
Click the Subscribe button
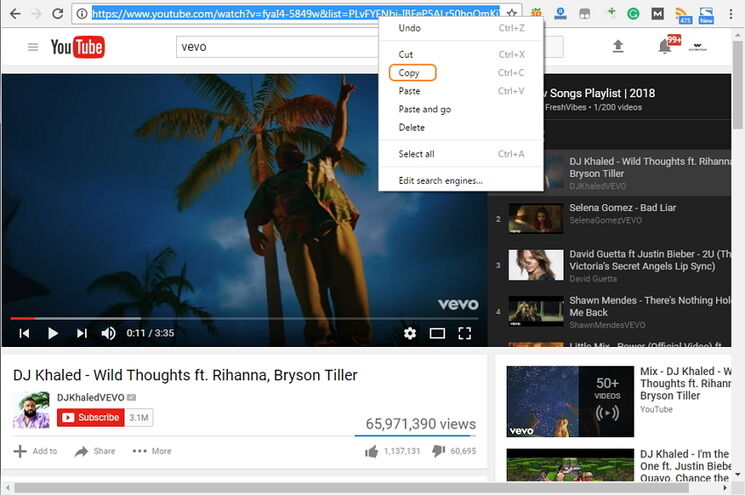(91, 418)
